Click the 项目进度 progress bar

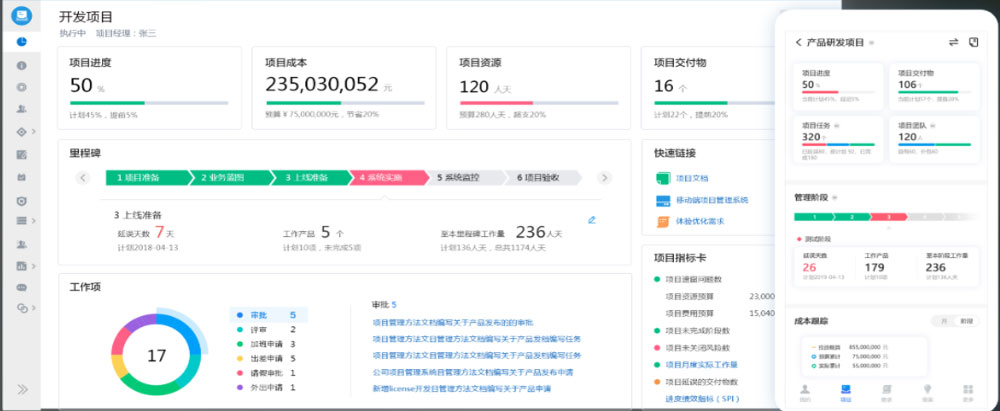coord(149,103)
